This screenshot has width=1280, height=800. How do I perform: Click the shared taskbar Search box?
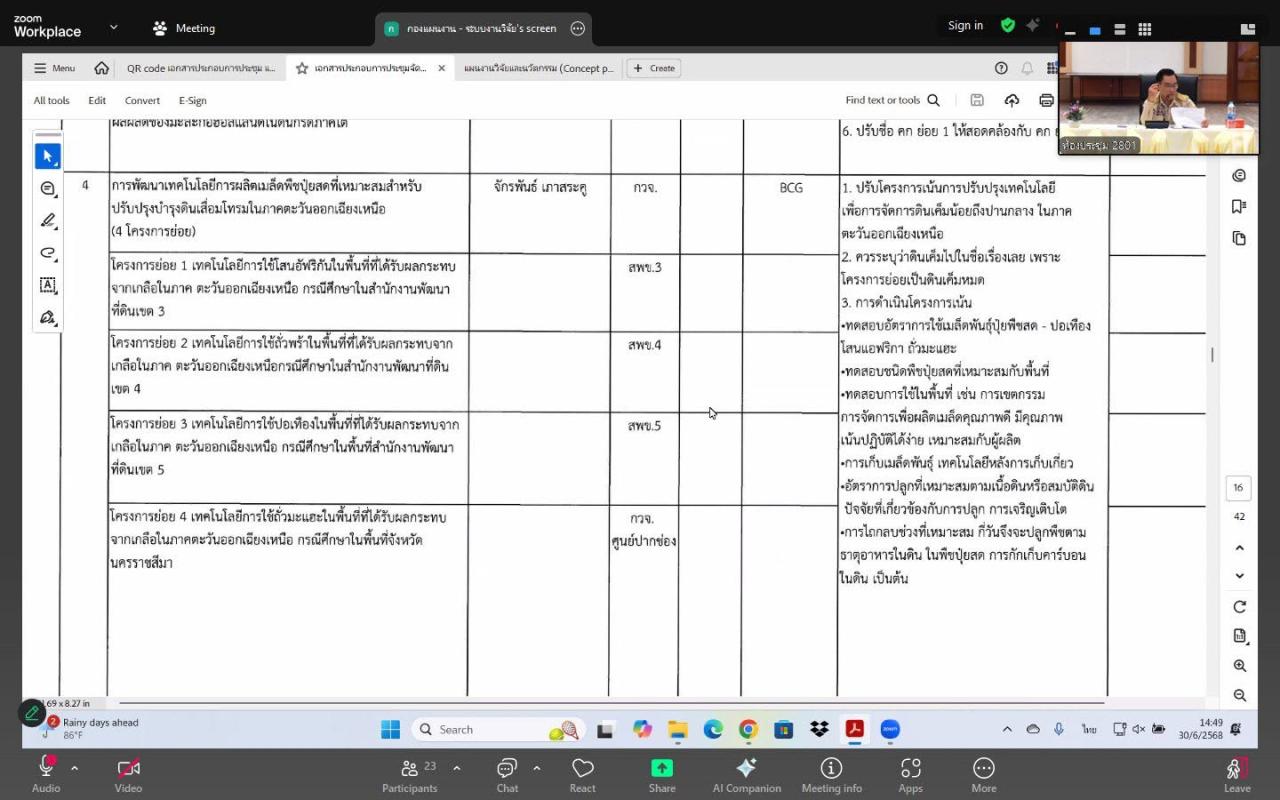pyautogui.click(x=496, y=729)
